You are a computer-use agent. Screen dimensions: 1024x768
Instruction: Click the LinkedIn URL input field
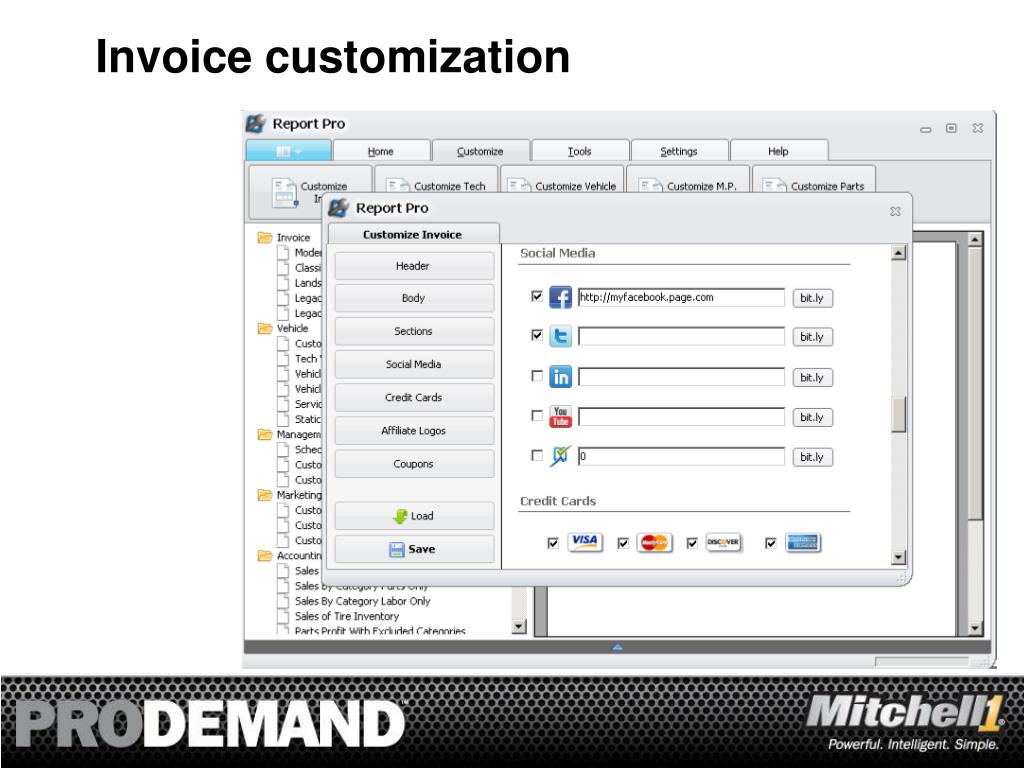[681, 377]
